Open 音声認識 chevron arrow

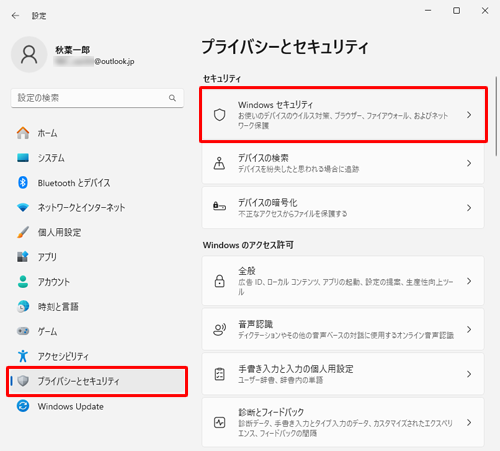point(469,329)
